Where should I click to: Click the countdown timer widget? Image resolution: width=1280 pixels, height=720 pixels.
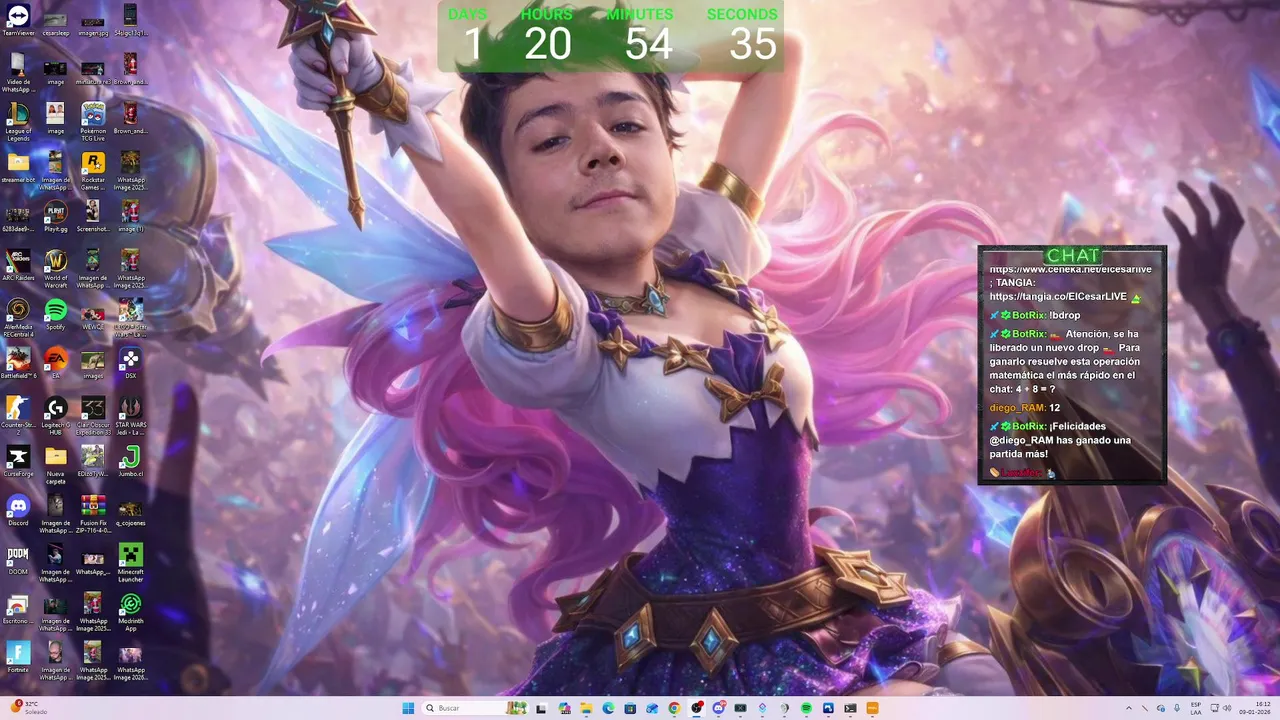pyautogui.click(x=611, y=37)
